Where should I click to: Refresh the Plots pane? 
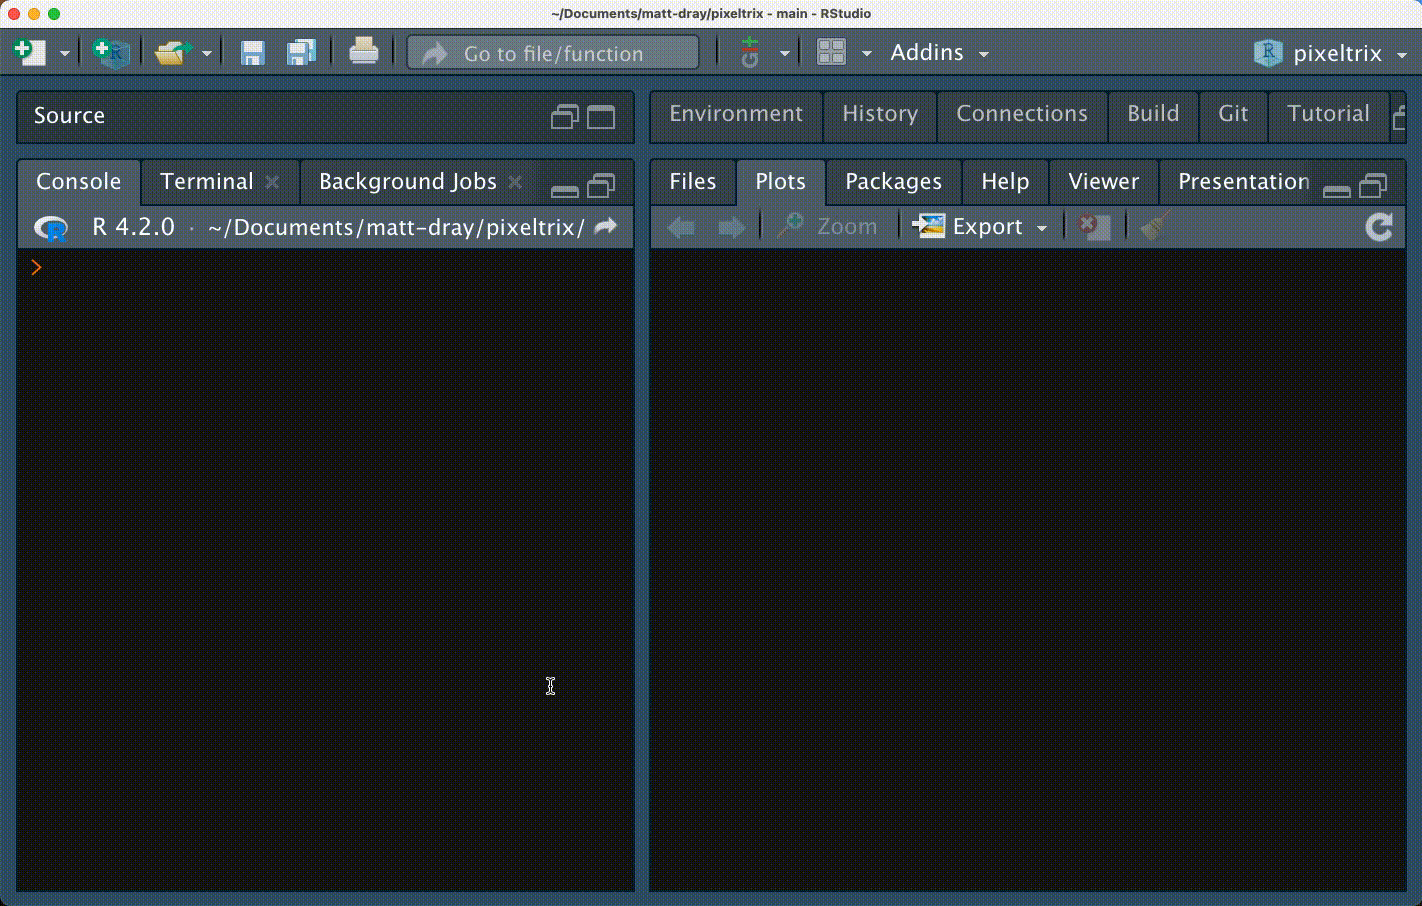pyautogui.click(x=1379, y=226)
